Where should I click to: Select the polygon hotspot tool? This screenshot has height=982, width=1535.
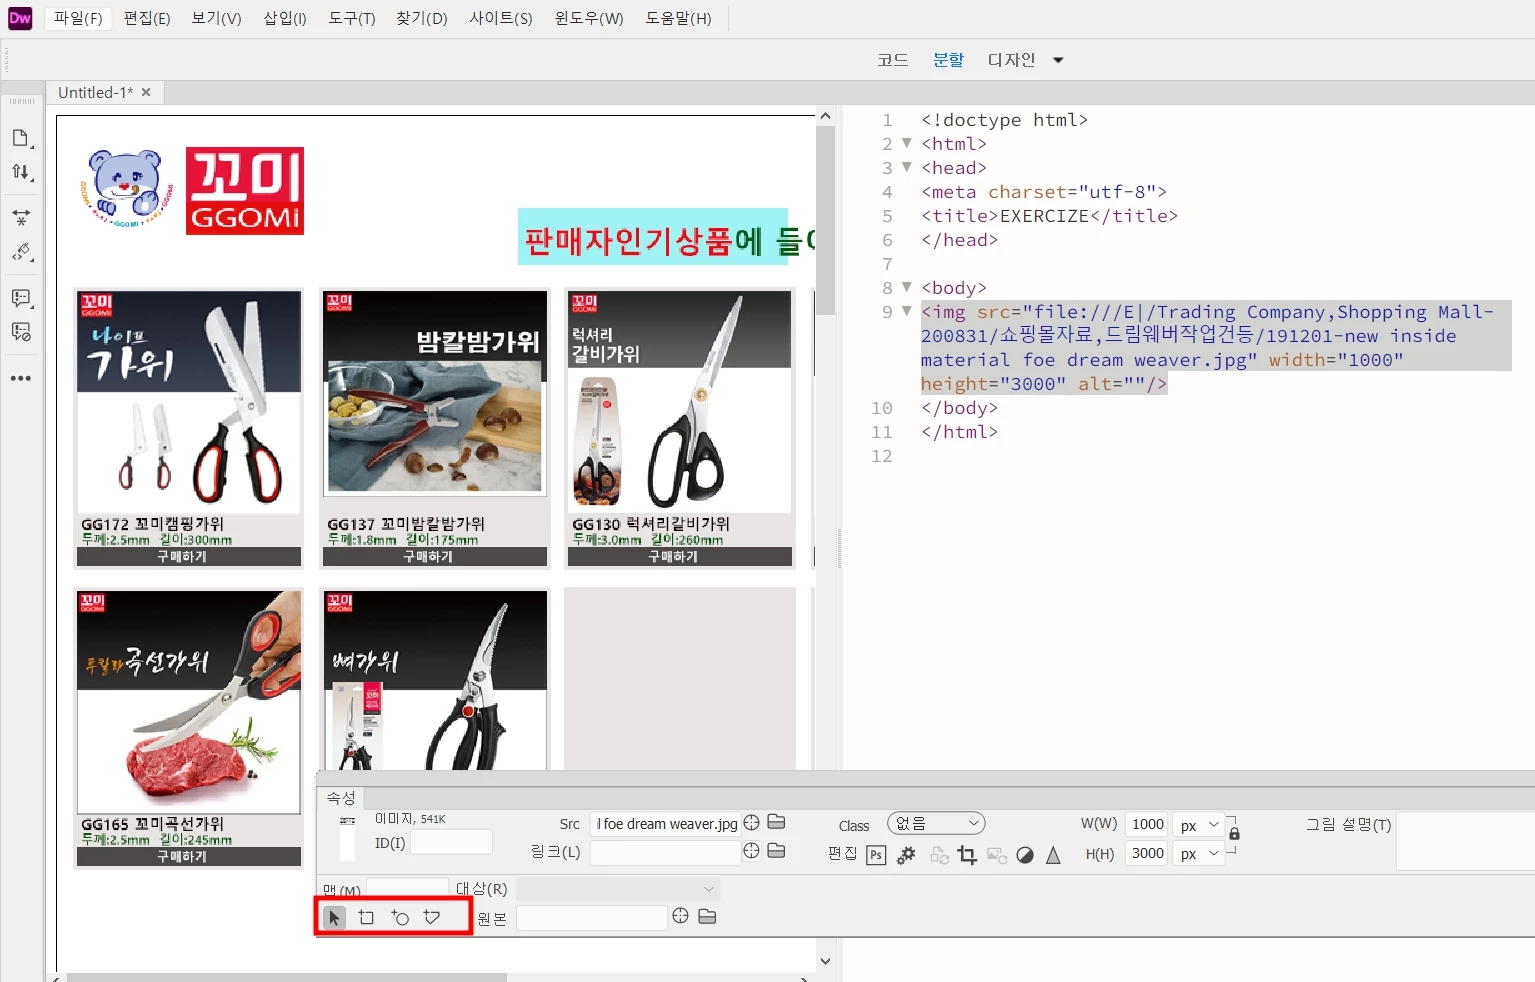(x=432, y=917)
